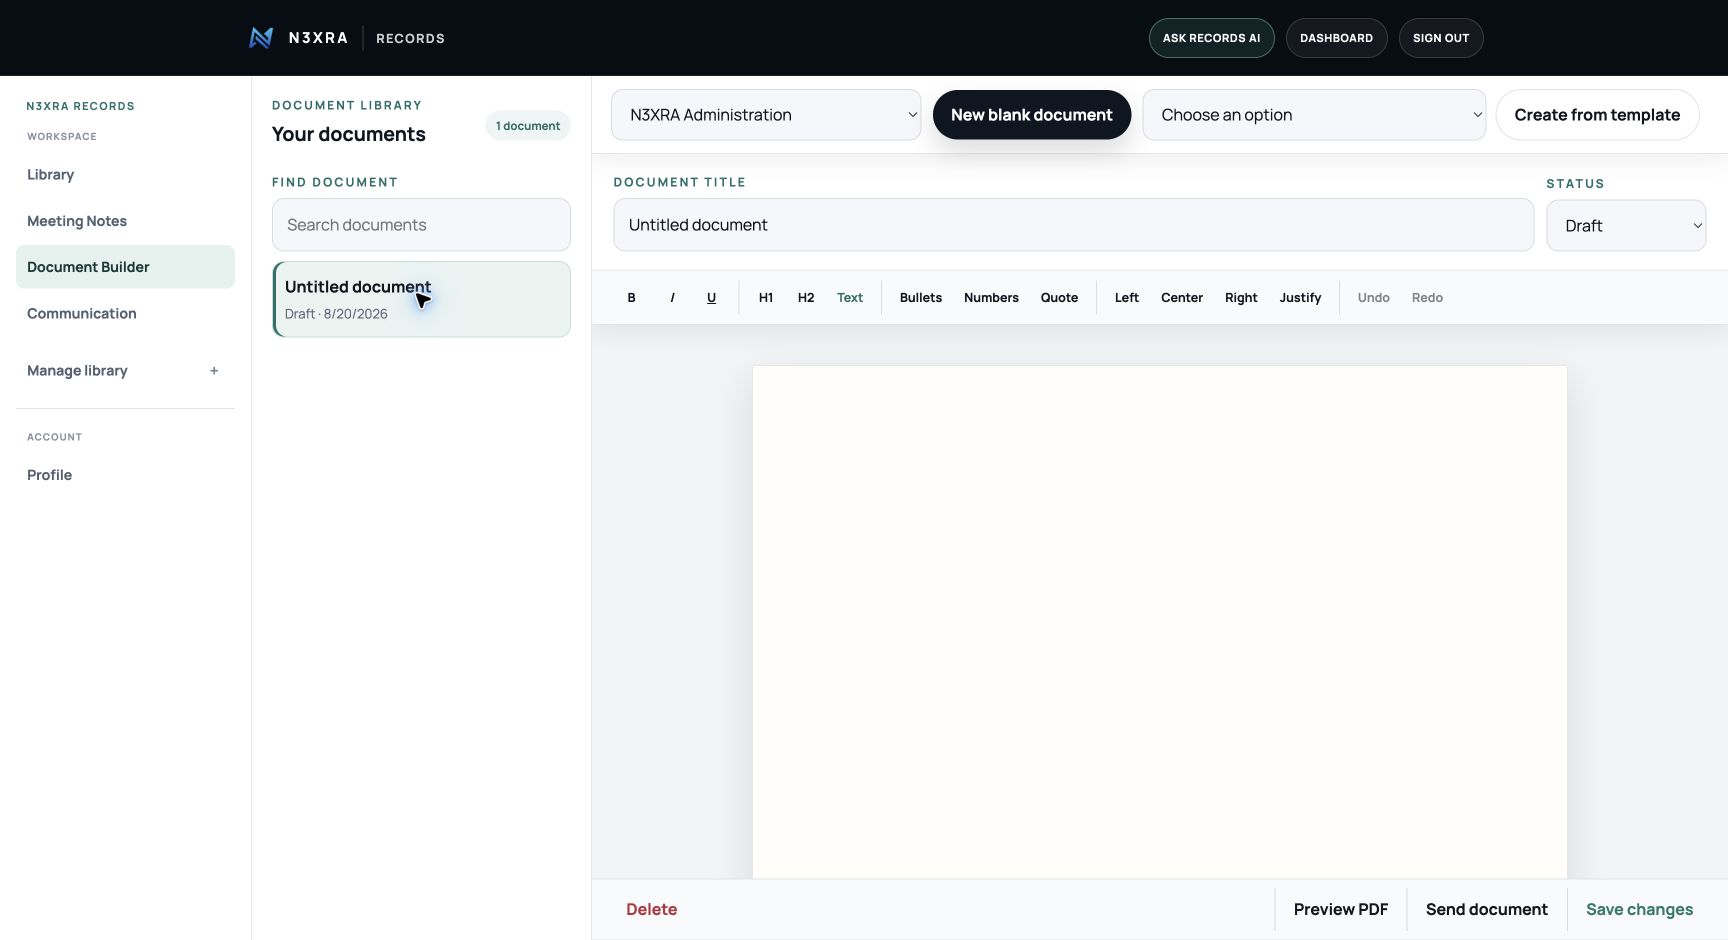Toggle italic formatting
The image size is (1728, 940).
coord(672,298)
